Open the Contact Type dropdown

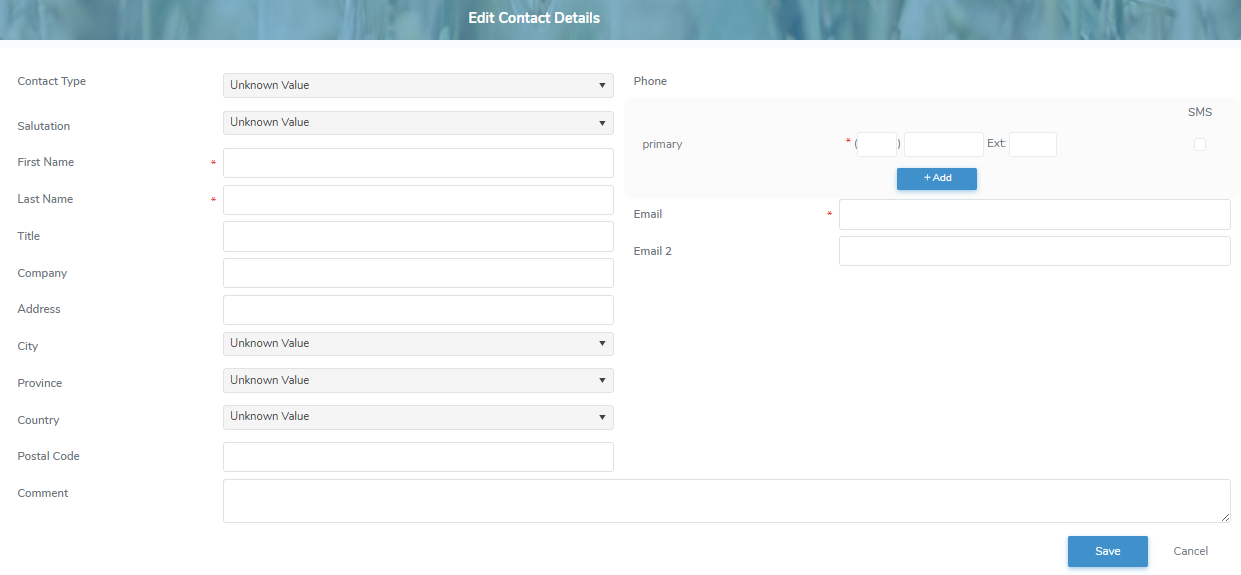point(418,85)
